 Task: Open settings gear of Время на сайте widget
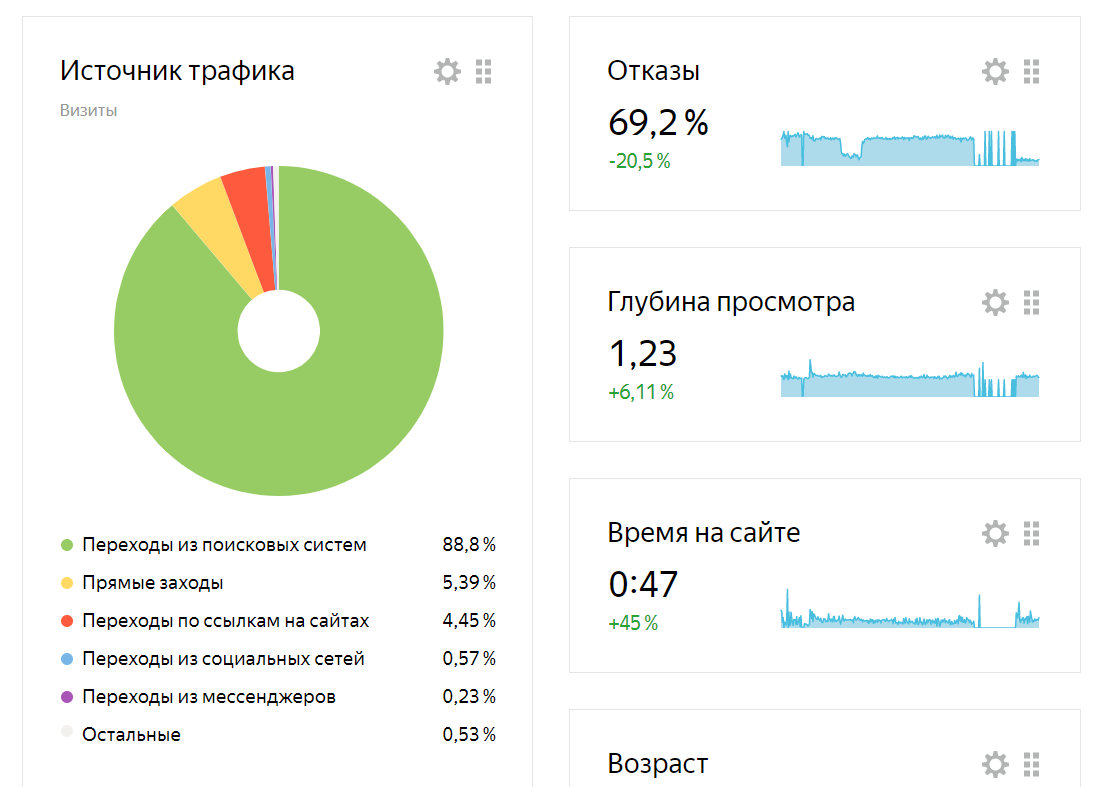[x=995, y=533]
